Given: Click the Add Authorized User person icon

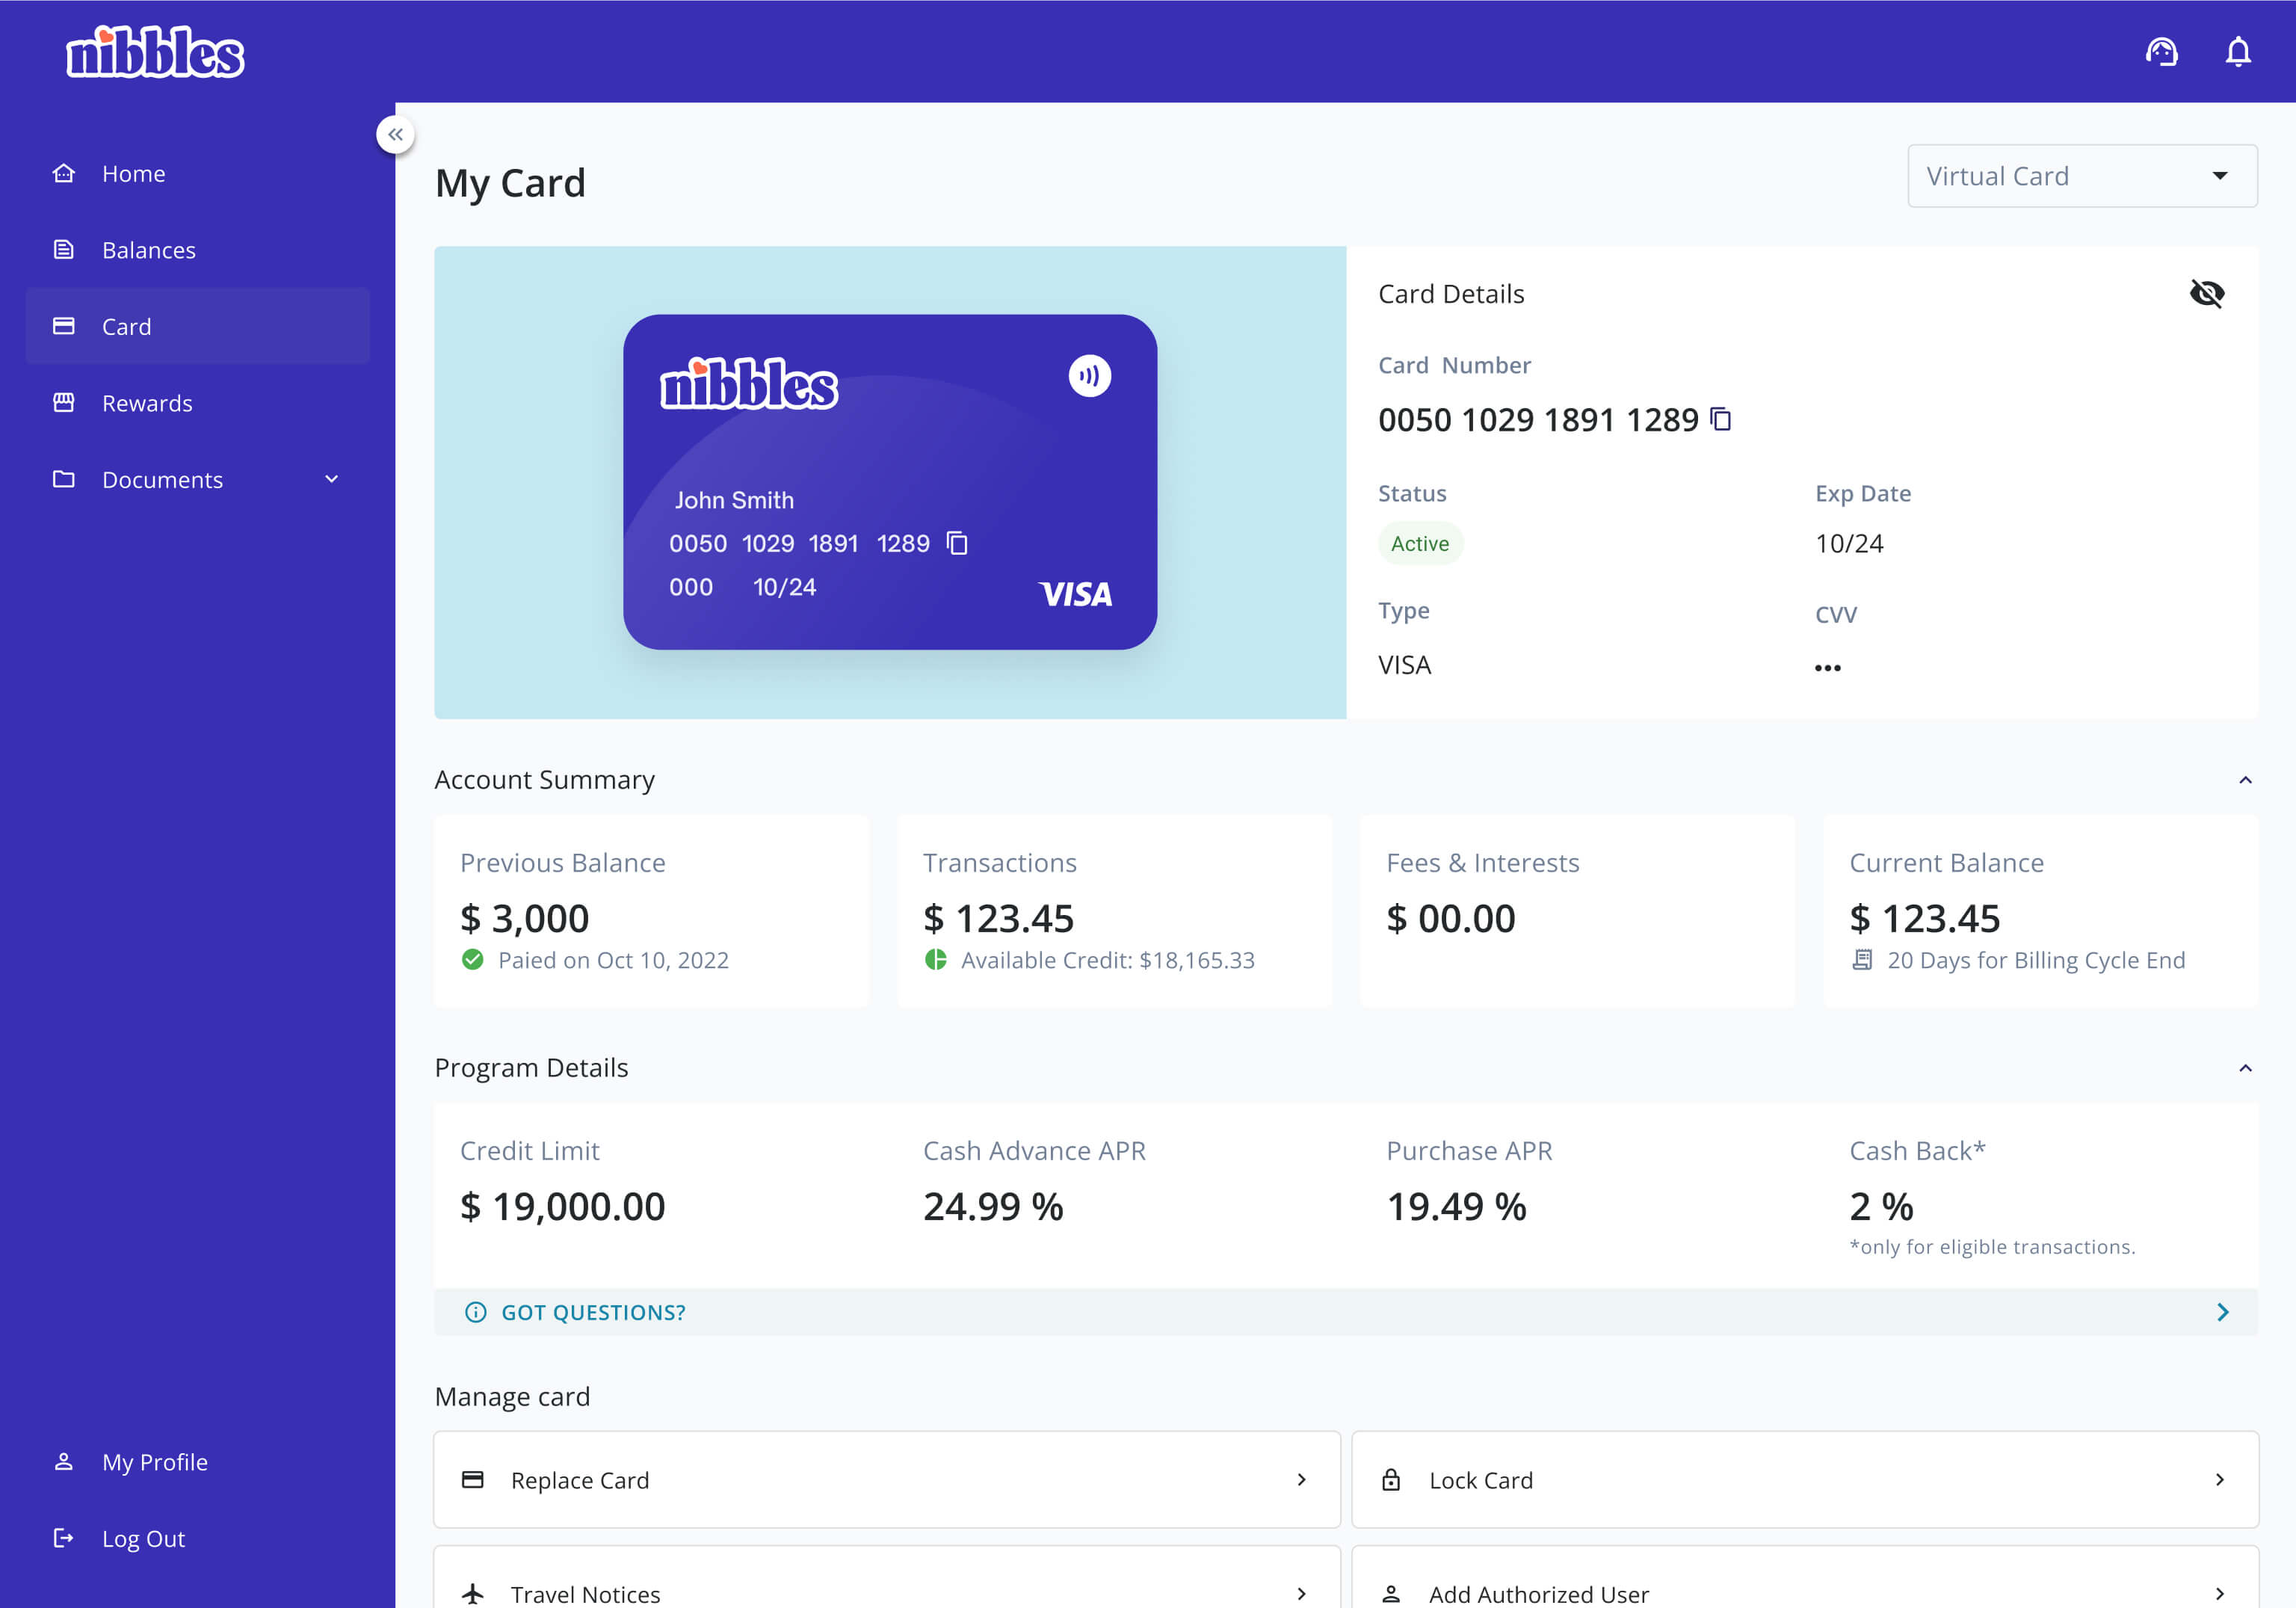Looking at the screenshot, I should 1391,1593.
